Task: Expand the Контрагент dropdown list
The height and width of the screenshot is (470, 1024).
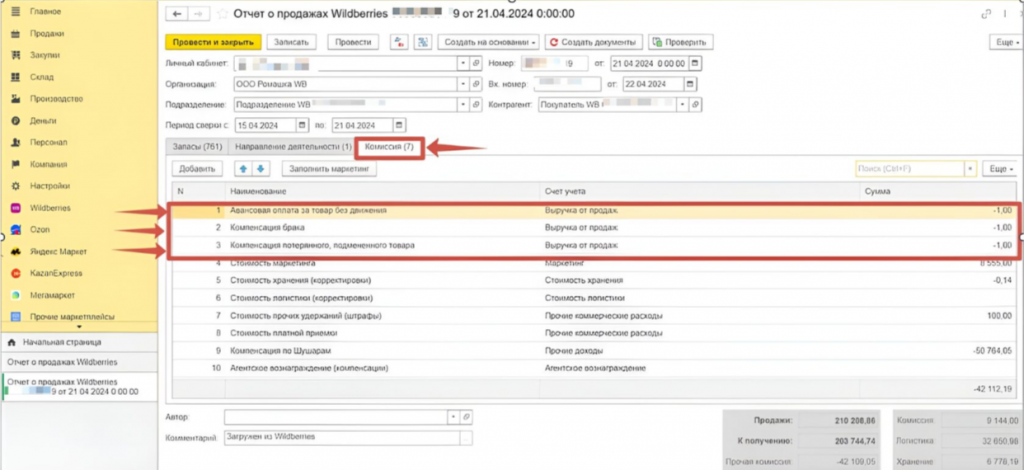Action: 682,104
